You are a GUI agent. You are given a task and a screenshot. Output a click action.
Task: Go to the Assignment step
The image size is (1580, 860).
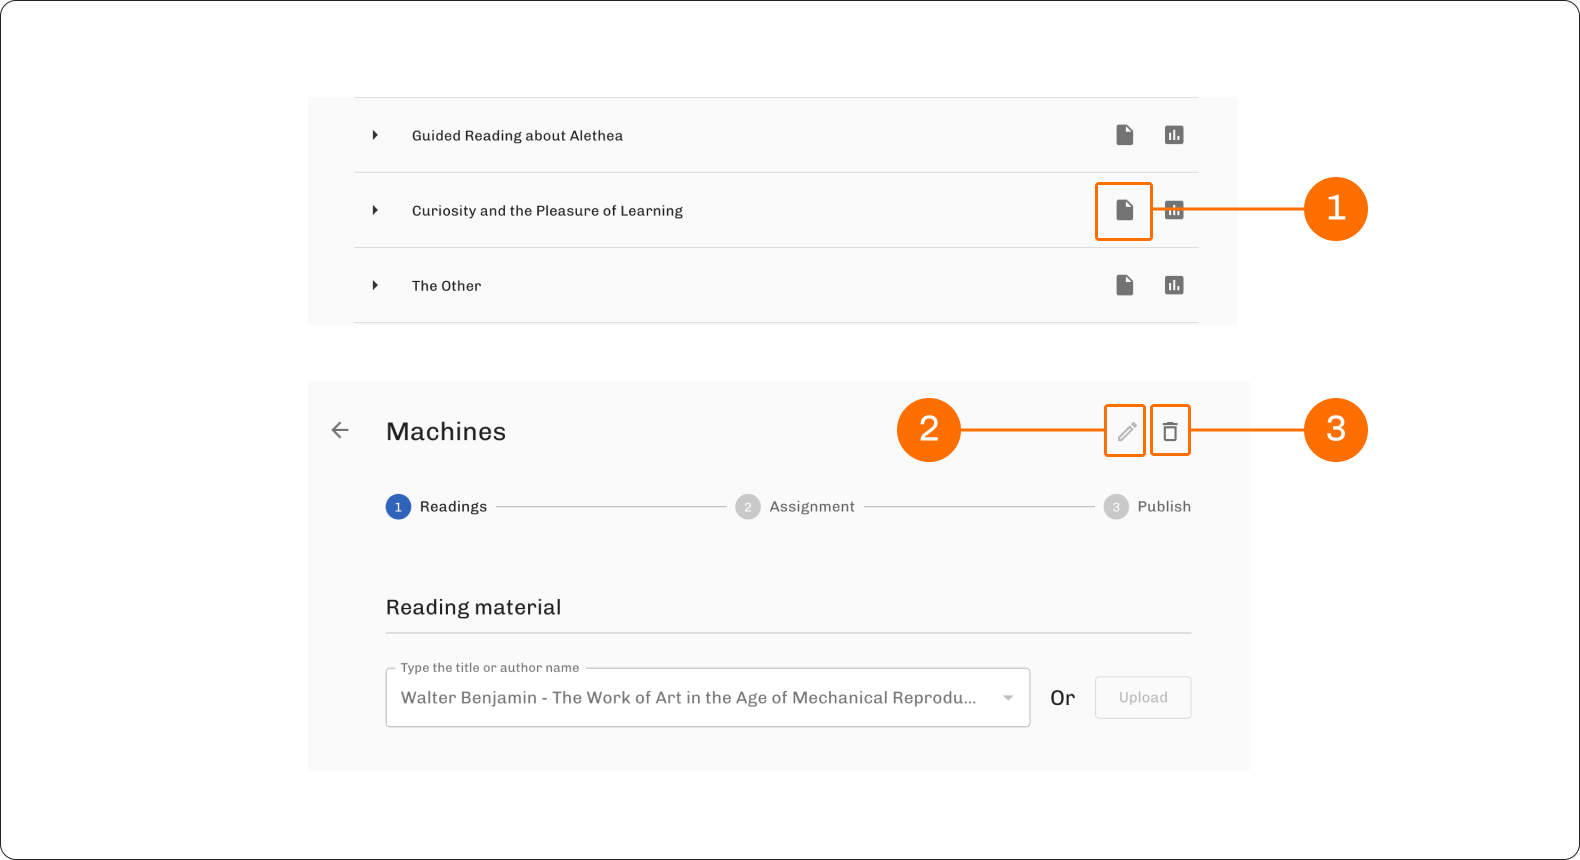(x=795, y=507)
